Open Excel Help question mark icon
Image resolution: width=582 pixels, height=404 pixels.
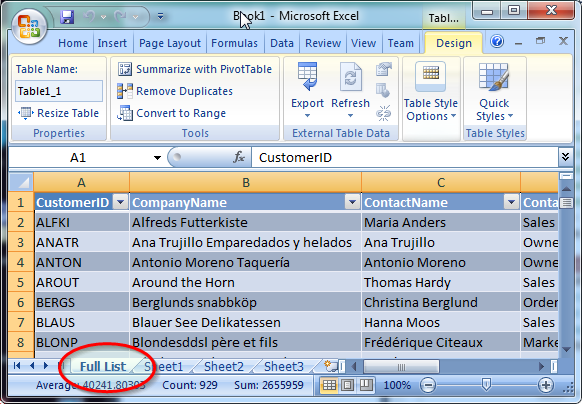tap(497, 42)
